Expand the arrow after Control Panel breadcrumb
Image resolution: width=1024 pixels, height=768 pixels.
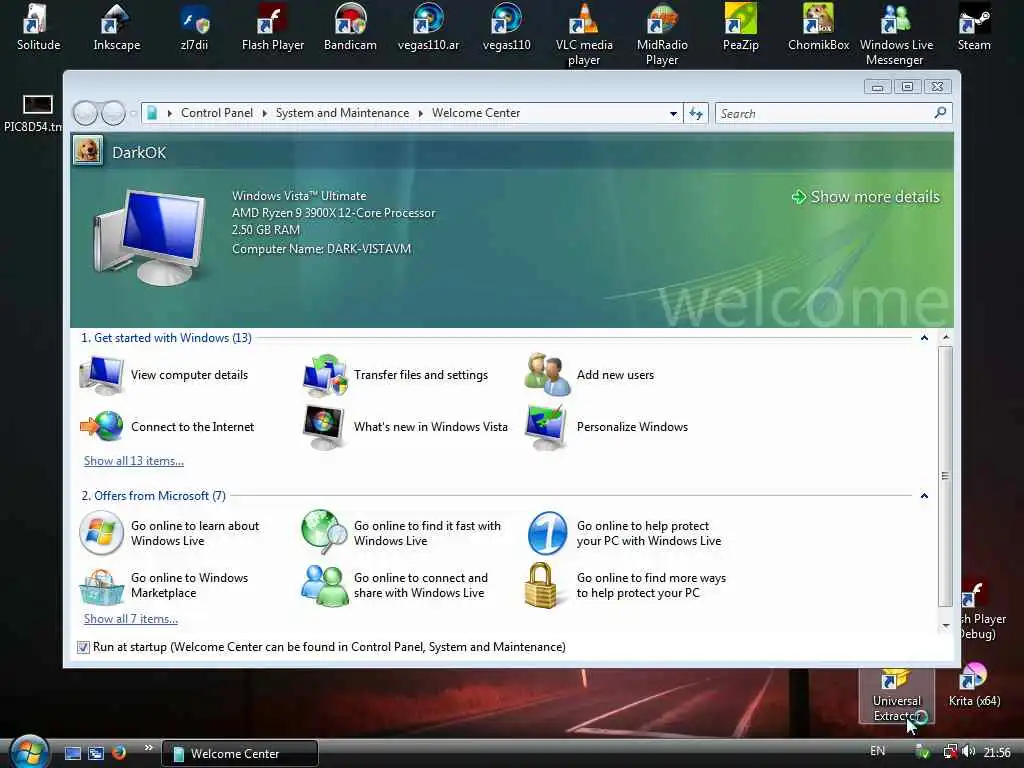coord(264,114)
